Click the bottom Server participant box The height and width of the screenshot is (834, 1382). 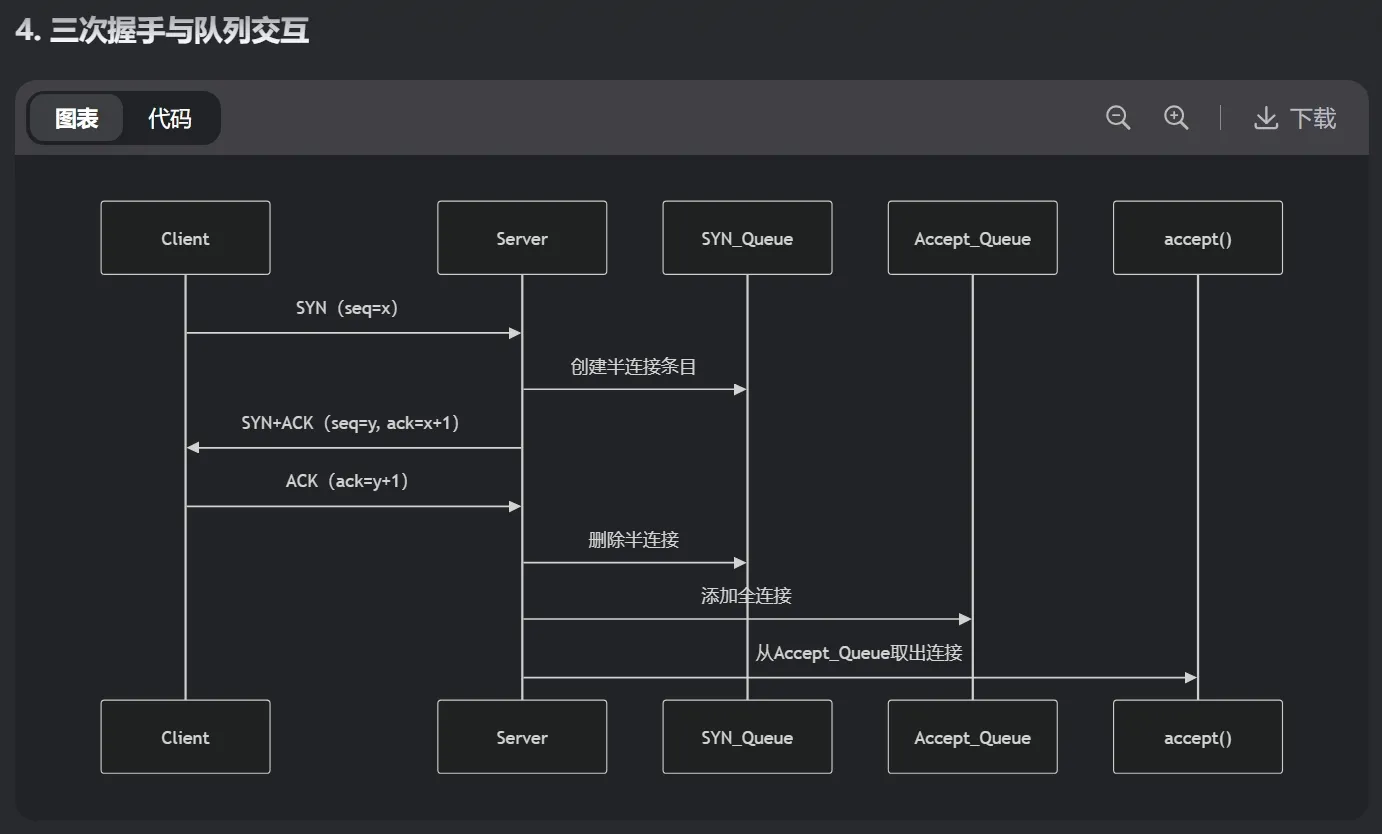pyautogui.click(x=522, y=737)
